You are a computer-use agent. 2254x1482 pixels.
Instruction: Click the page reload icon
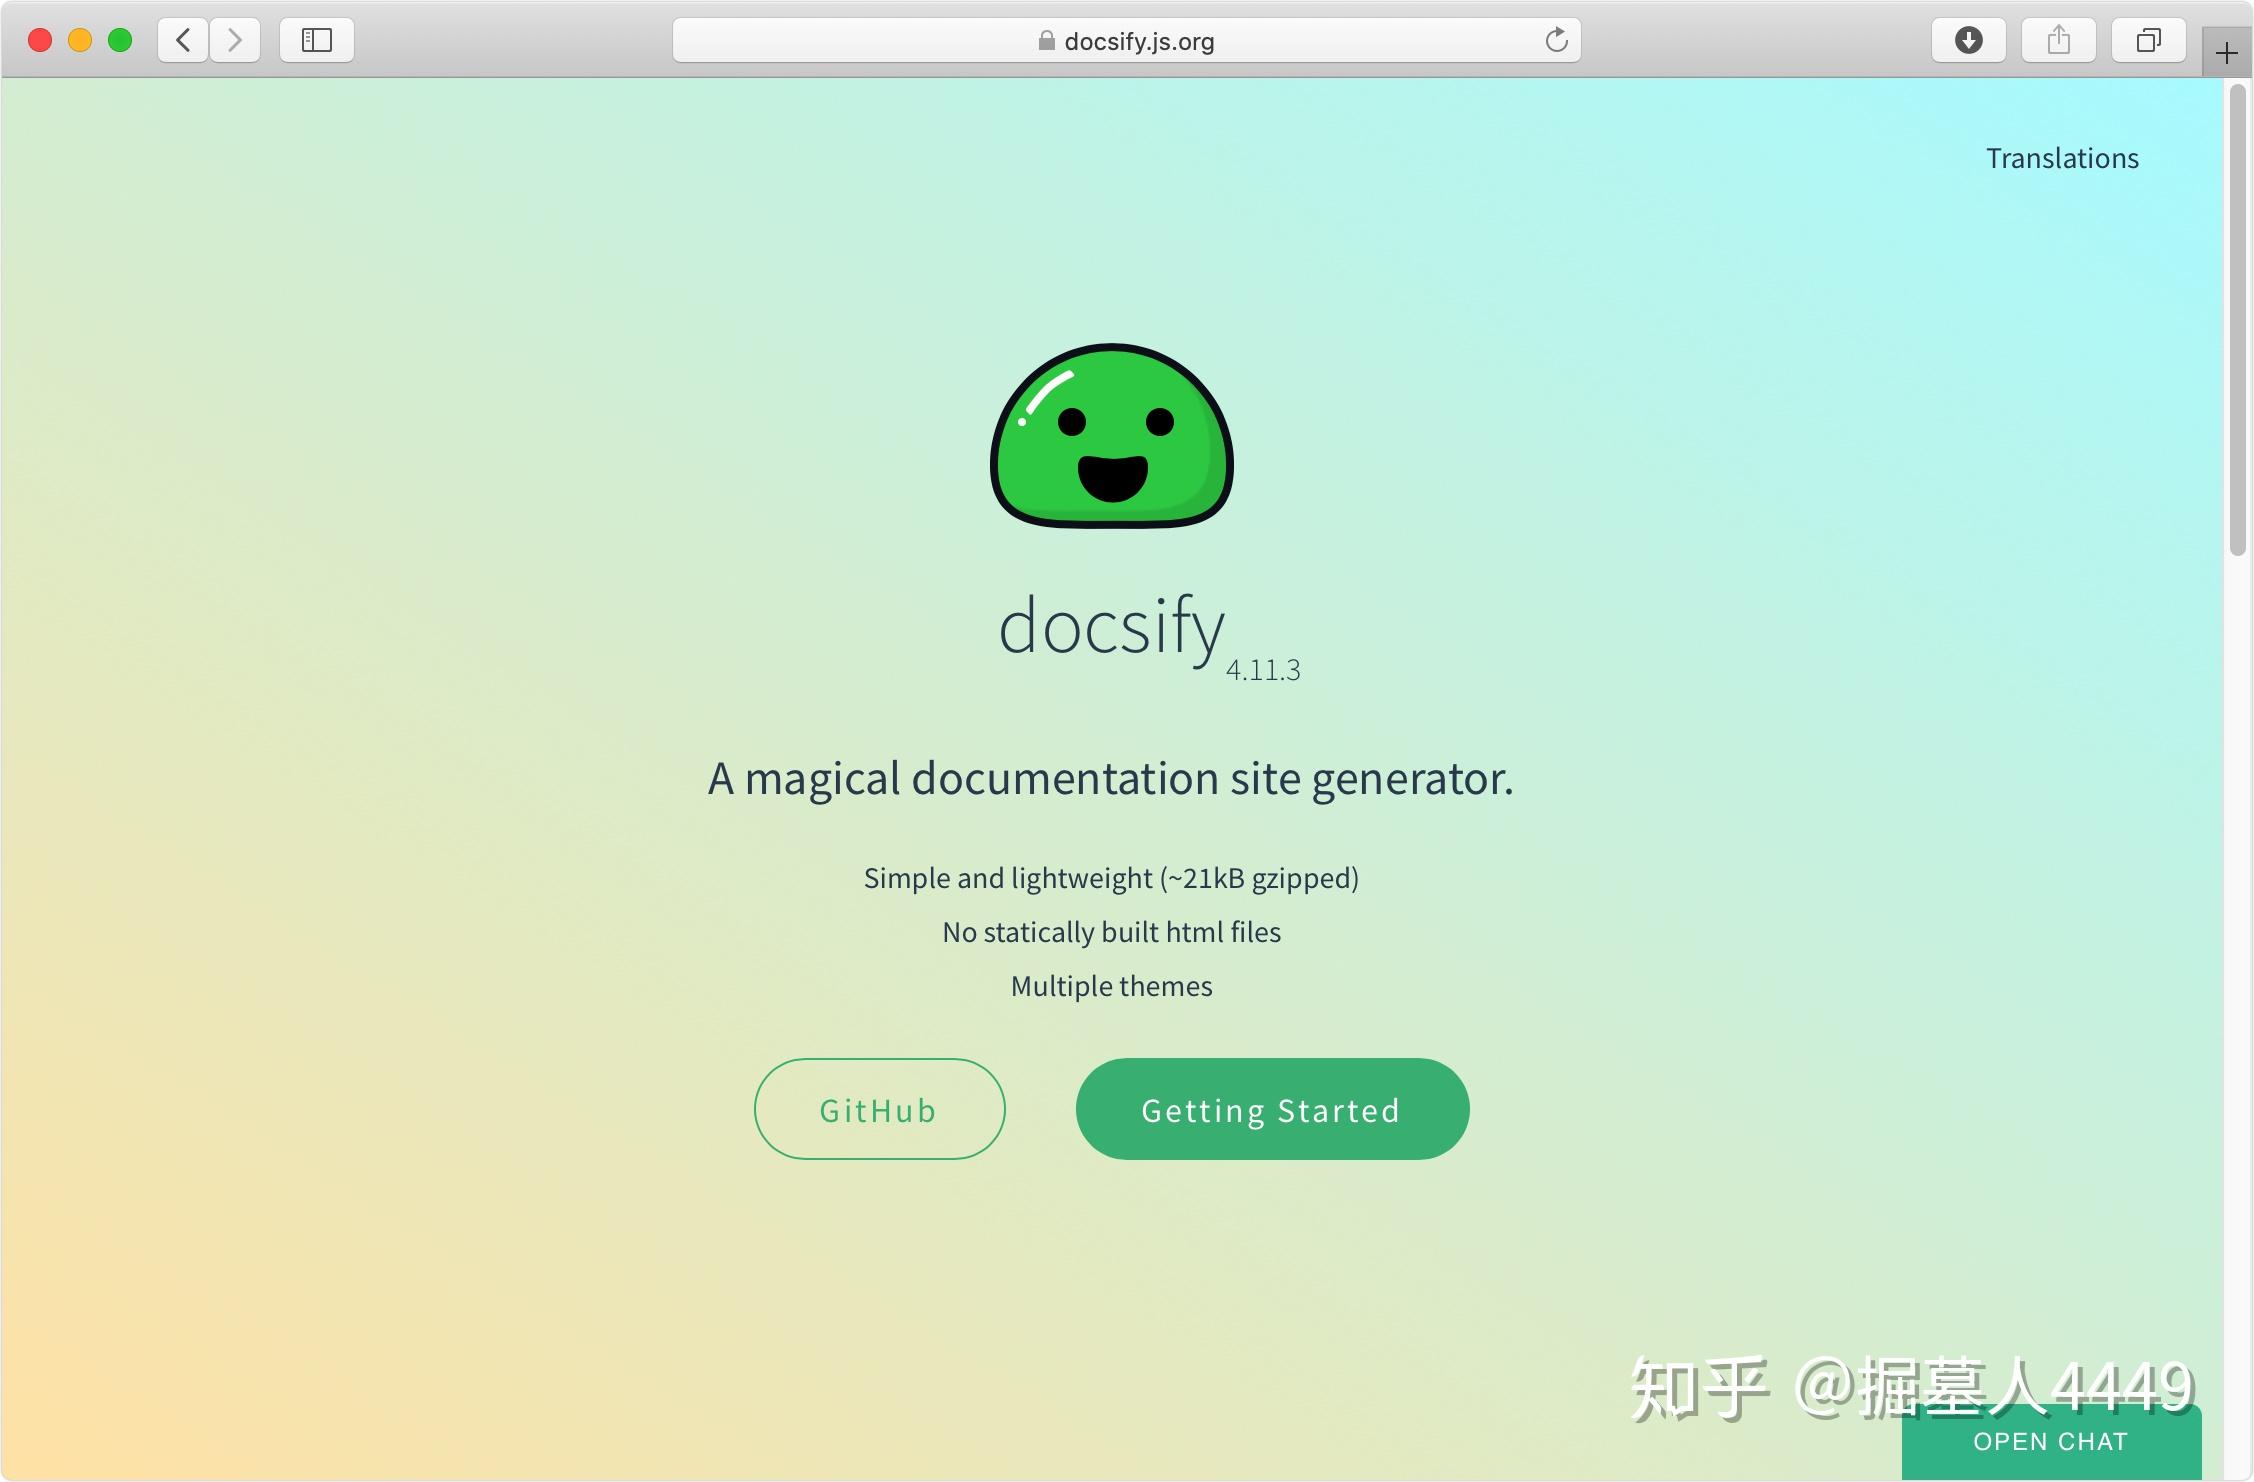1557,40
